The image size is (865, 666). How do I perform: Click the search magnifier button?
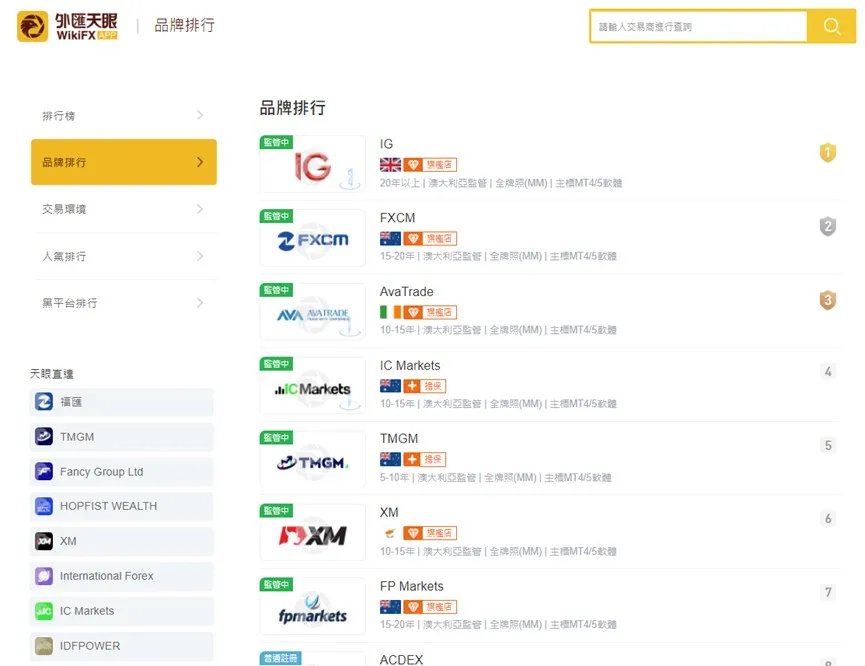(831, 26)
